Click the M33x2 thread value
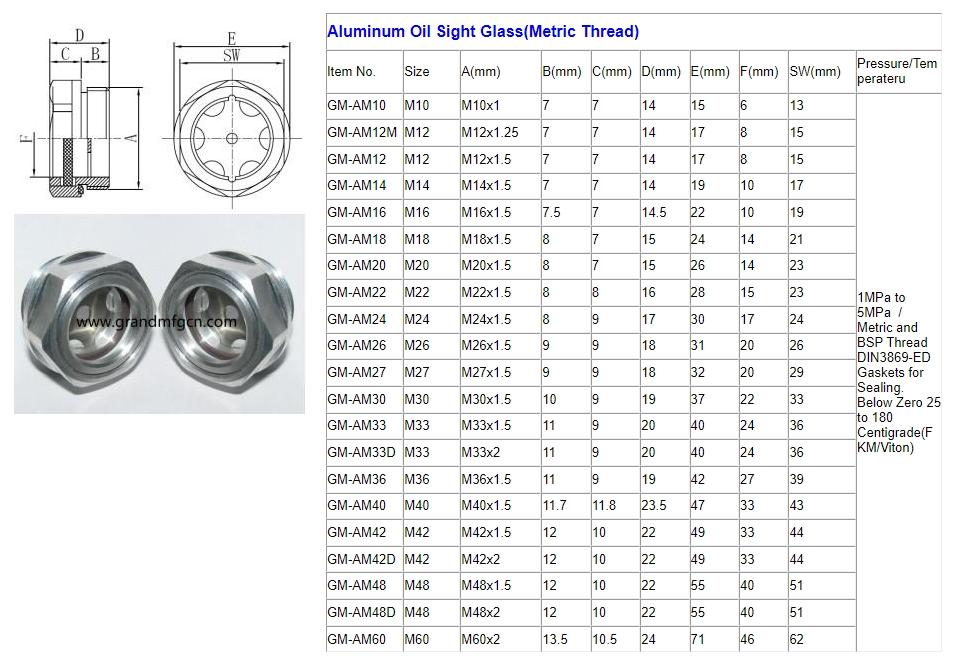The height and width of the screenshot is (664, 957). pos(479,453)
